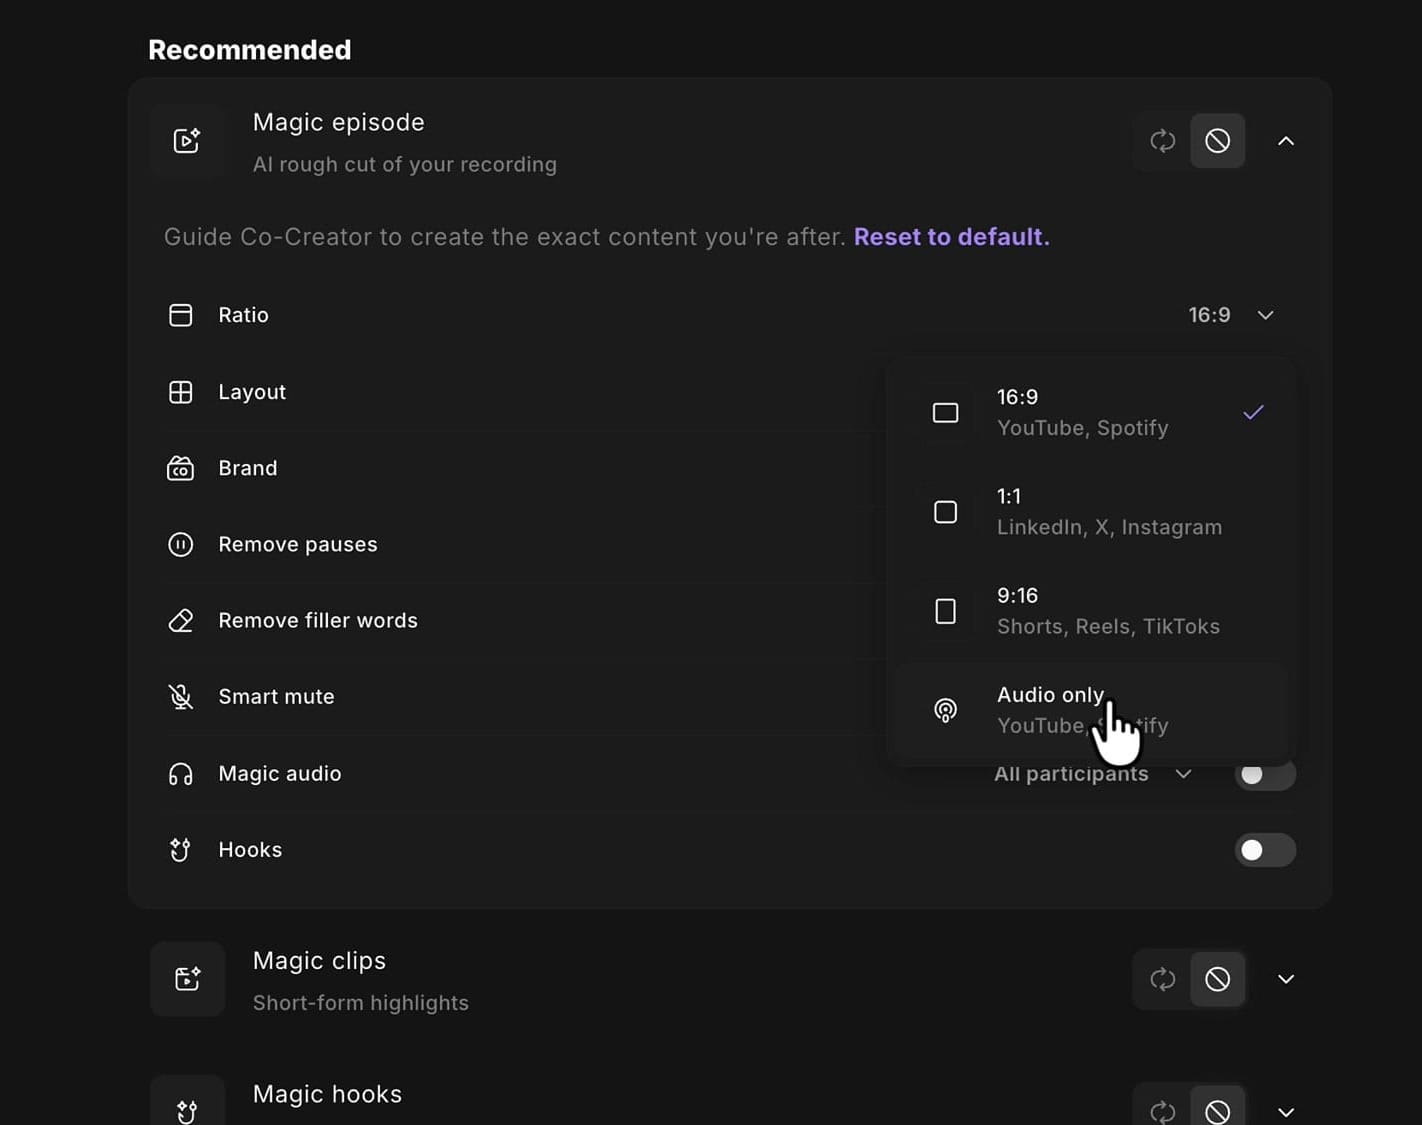Click the 1:1 square icon
Viewport: 1422px width, 1125px height.
945,512
